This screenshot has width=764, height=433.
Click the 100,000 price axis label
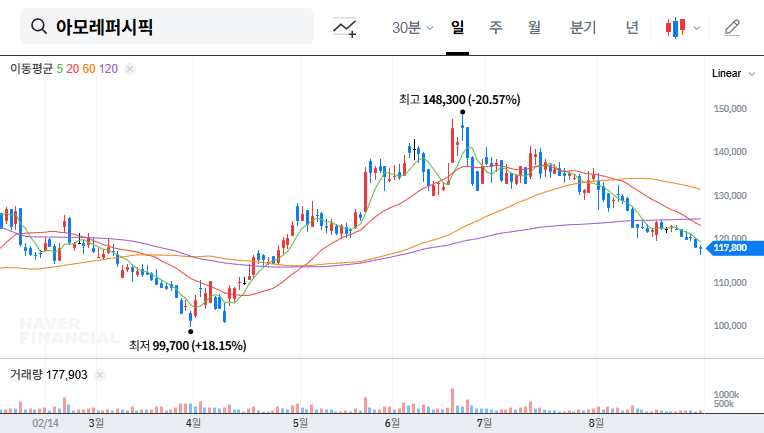[x=730, y=326]
